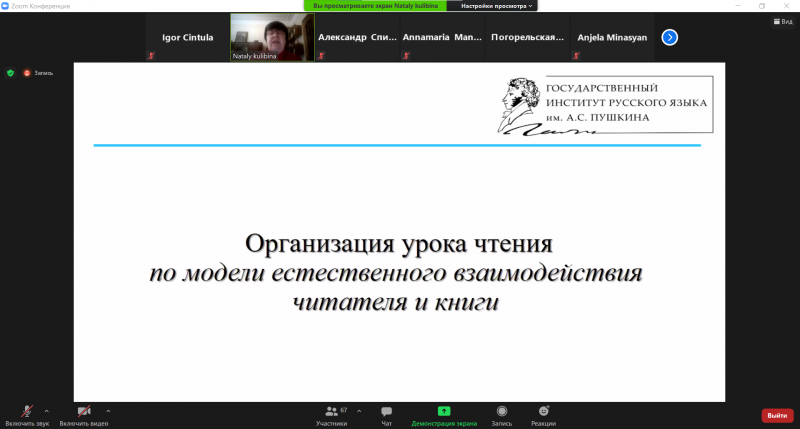Click the Anjela Minasyan participant tile

613,38
